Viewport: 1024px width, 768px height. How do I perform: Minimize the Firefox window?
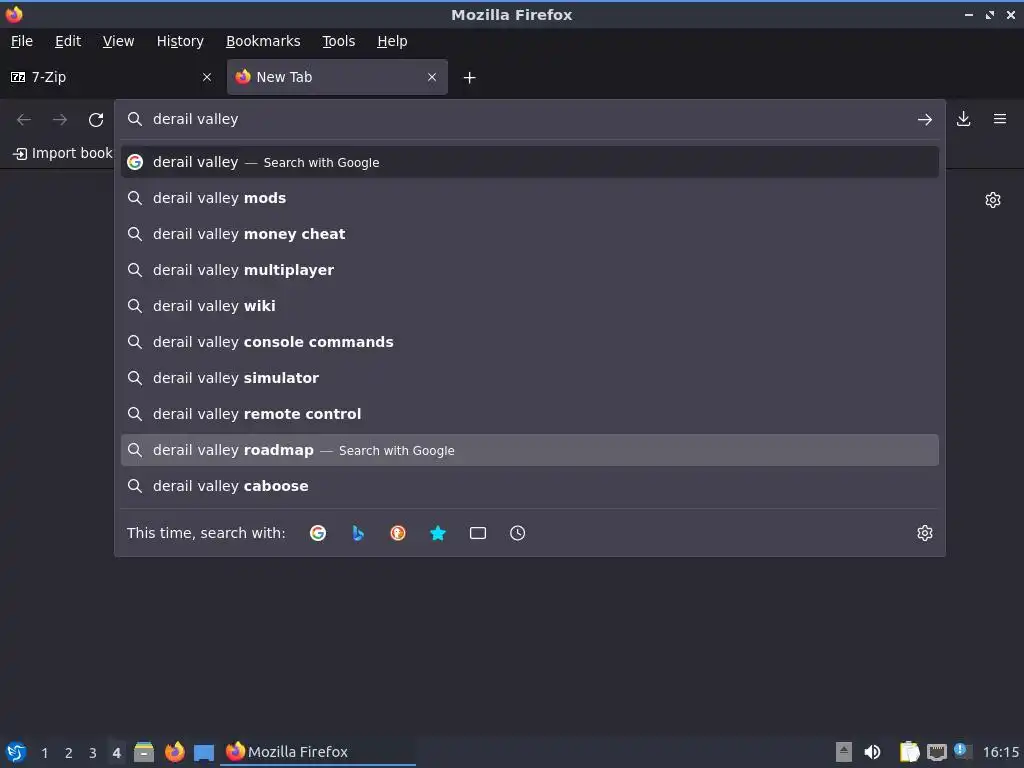(x=968, y=14)
